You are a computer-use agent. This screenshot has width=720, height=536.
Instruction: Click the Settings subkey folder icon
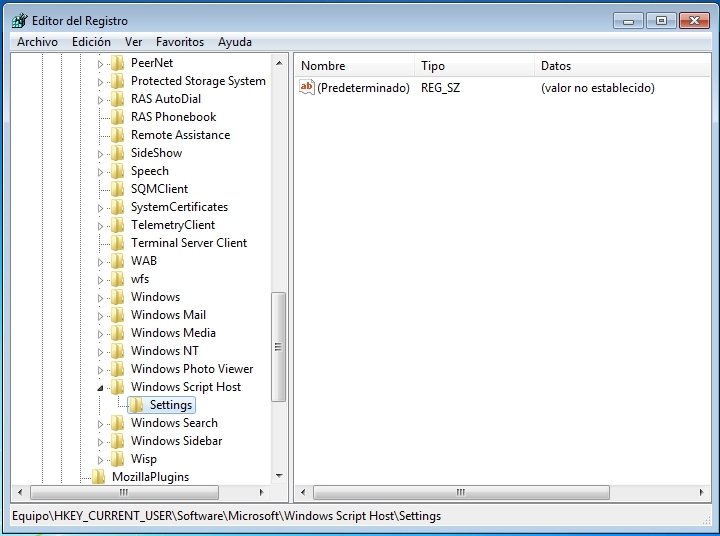pos(136,405)
